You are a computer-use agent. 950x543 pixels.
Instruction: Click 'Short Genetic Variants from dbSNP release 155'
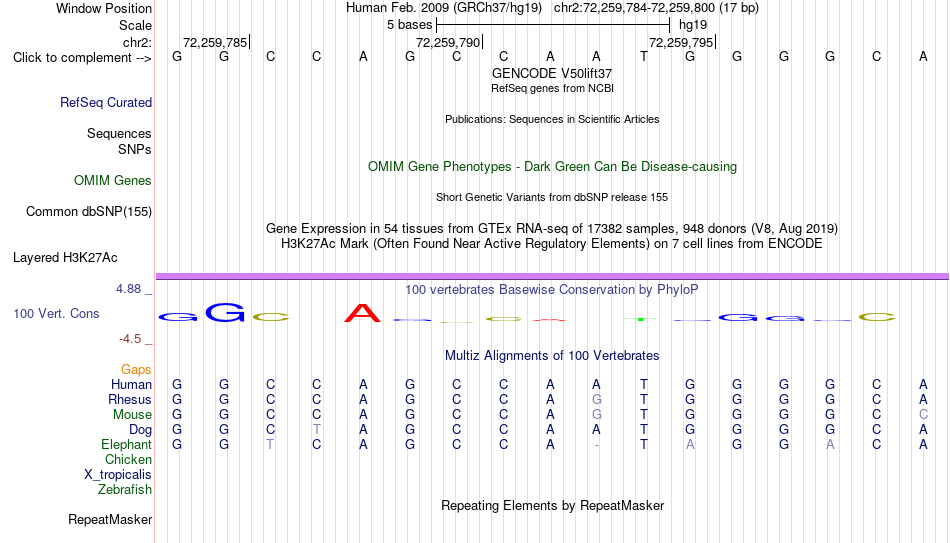552,198
